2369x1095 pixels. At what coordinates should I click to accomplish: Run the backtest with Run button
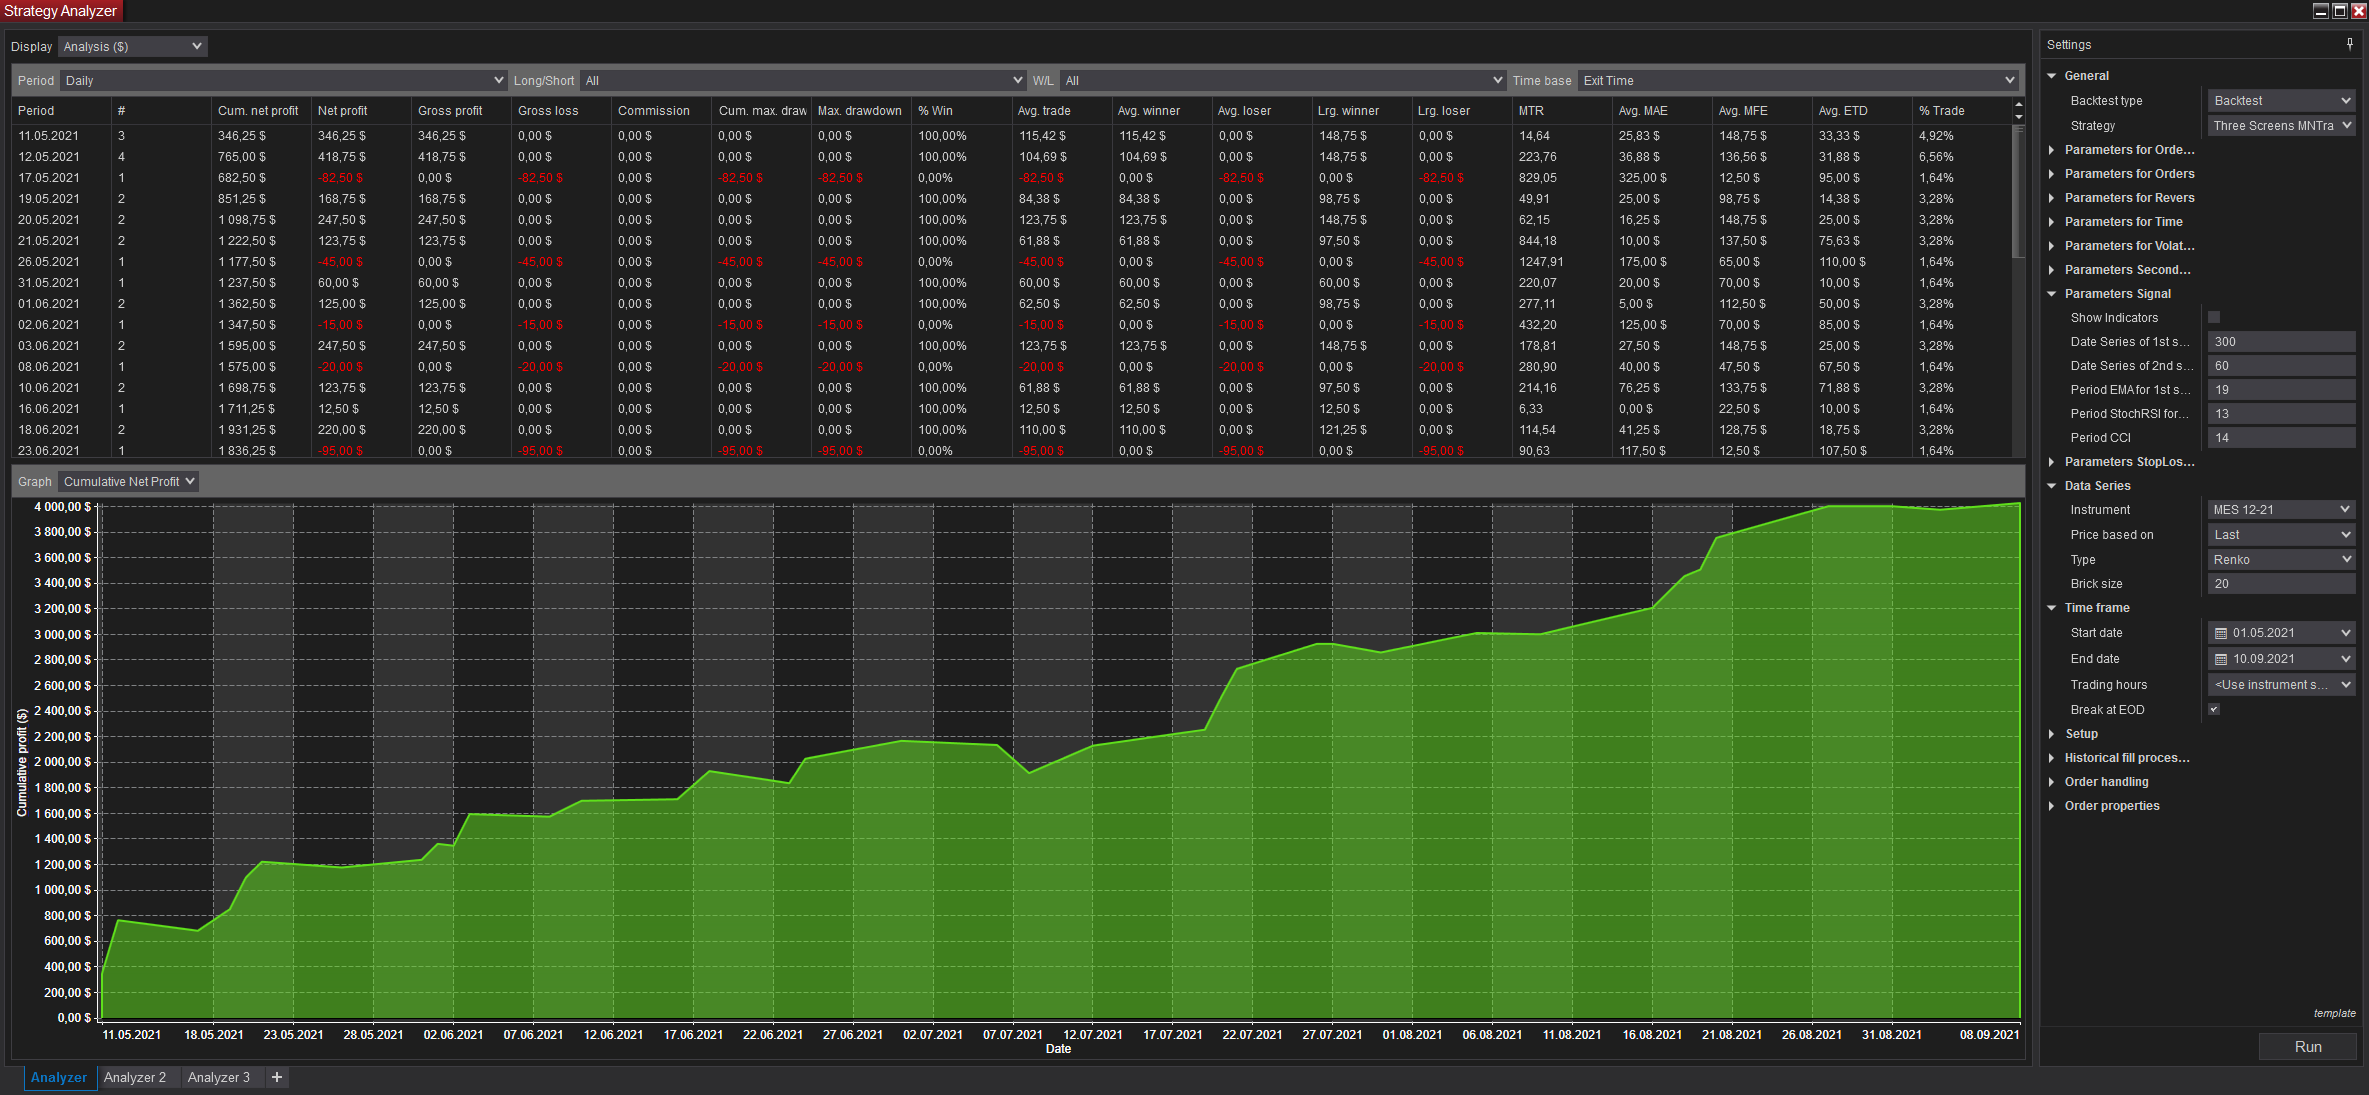coord(2308,1046)
